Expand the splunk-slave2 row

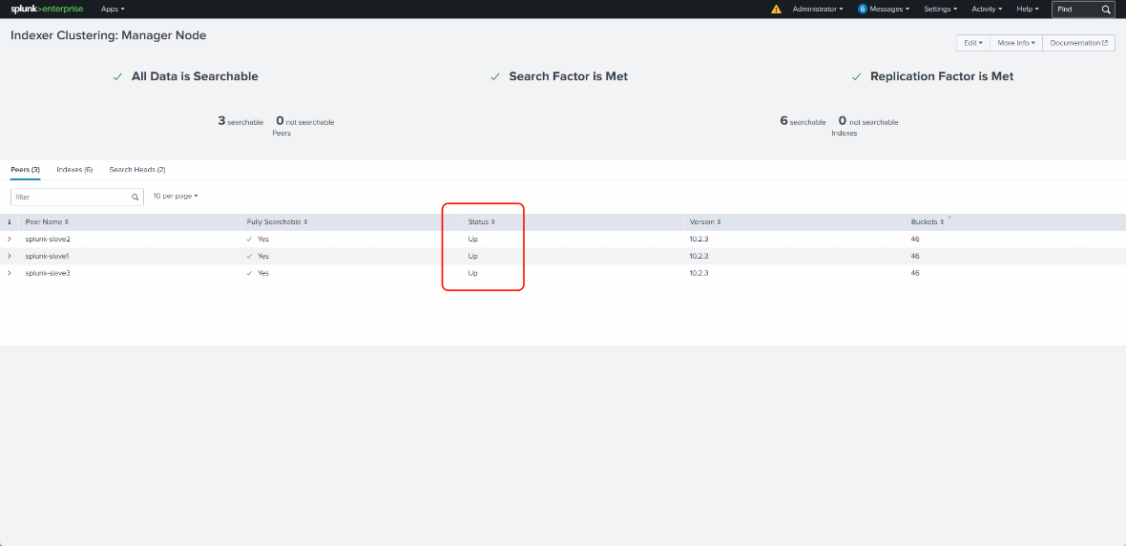[x=9, y=239]
